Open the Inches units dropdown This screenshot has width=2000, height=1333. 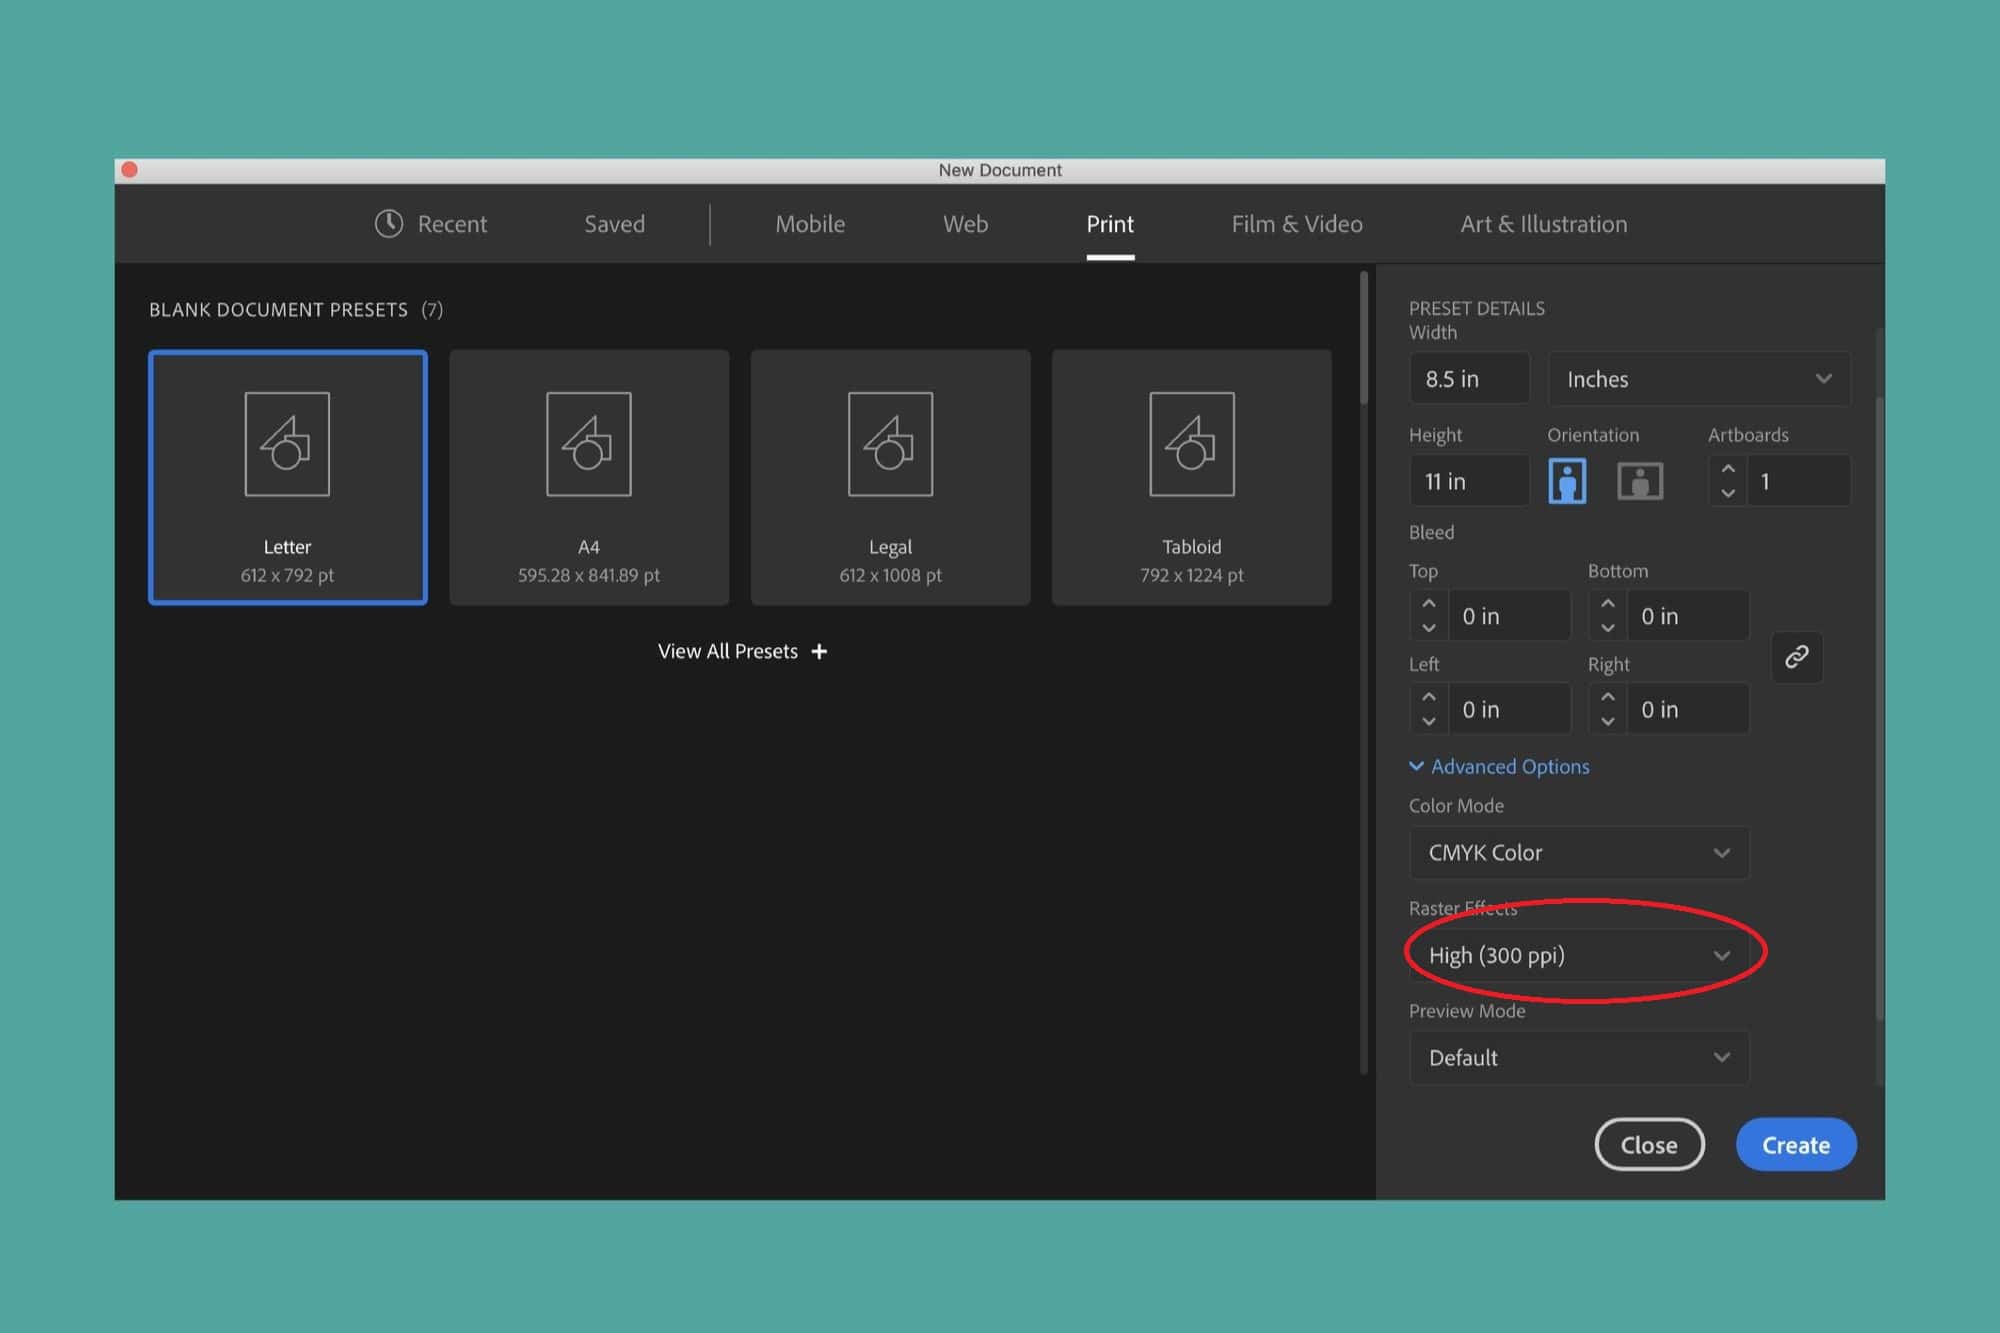pyautogui.click(x=1698, y=379)
